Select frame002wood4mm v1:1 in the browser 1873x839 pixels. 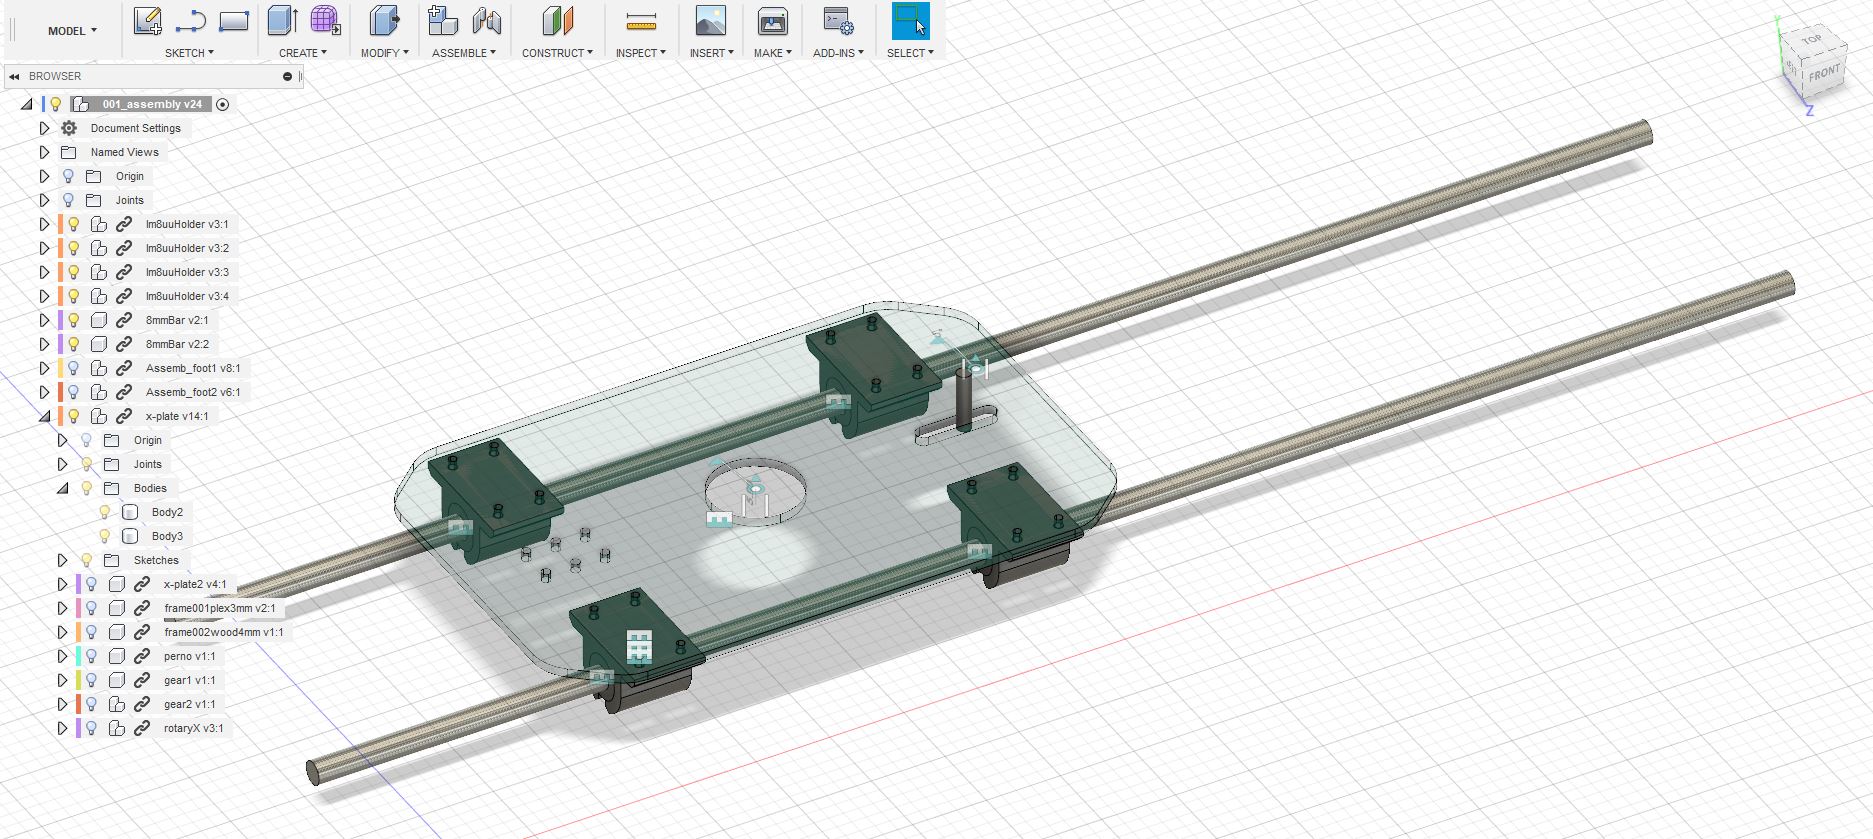224,632
